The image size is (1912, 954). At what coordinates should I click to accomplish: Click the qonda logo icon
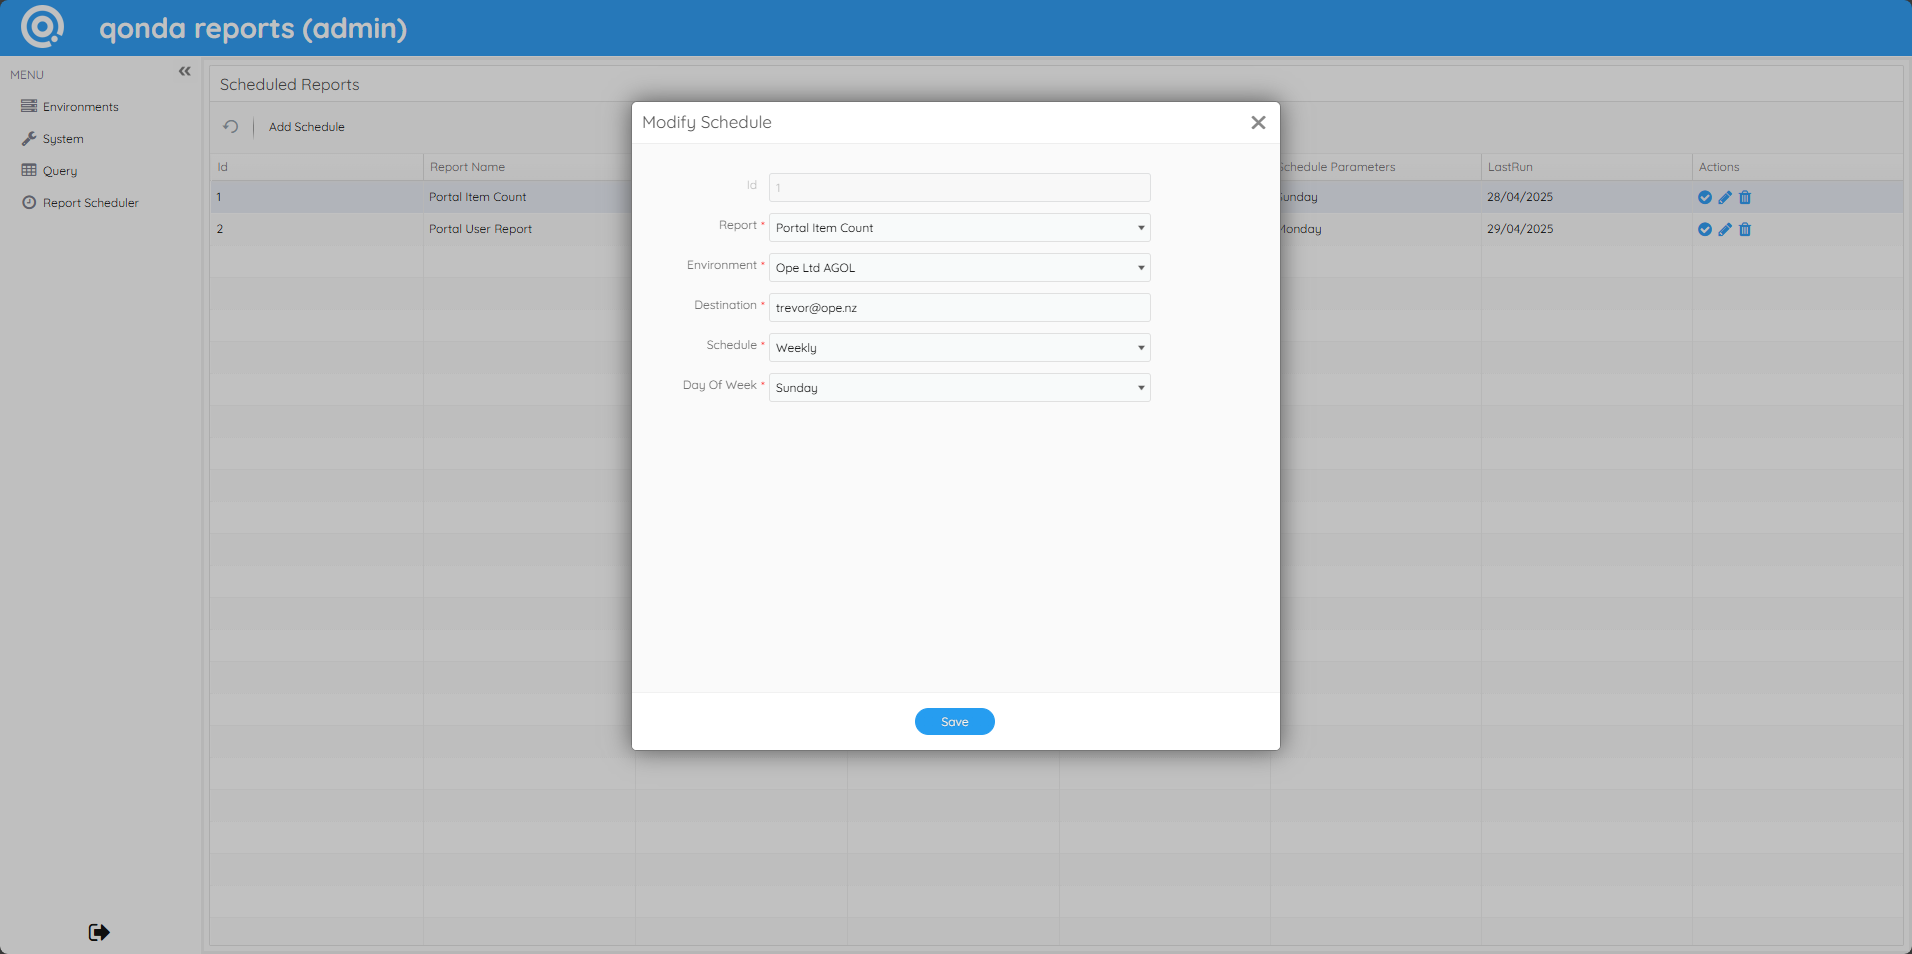point(42,27)
